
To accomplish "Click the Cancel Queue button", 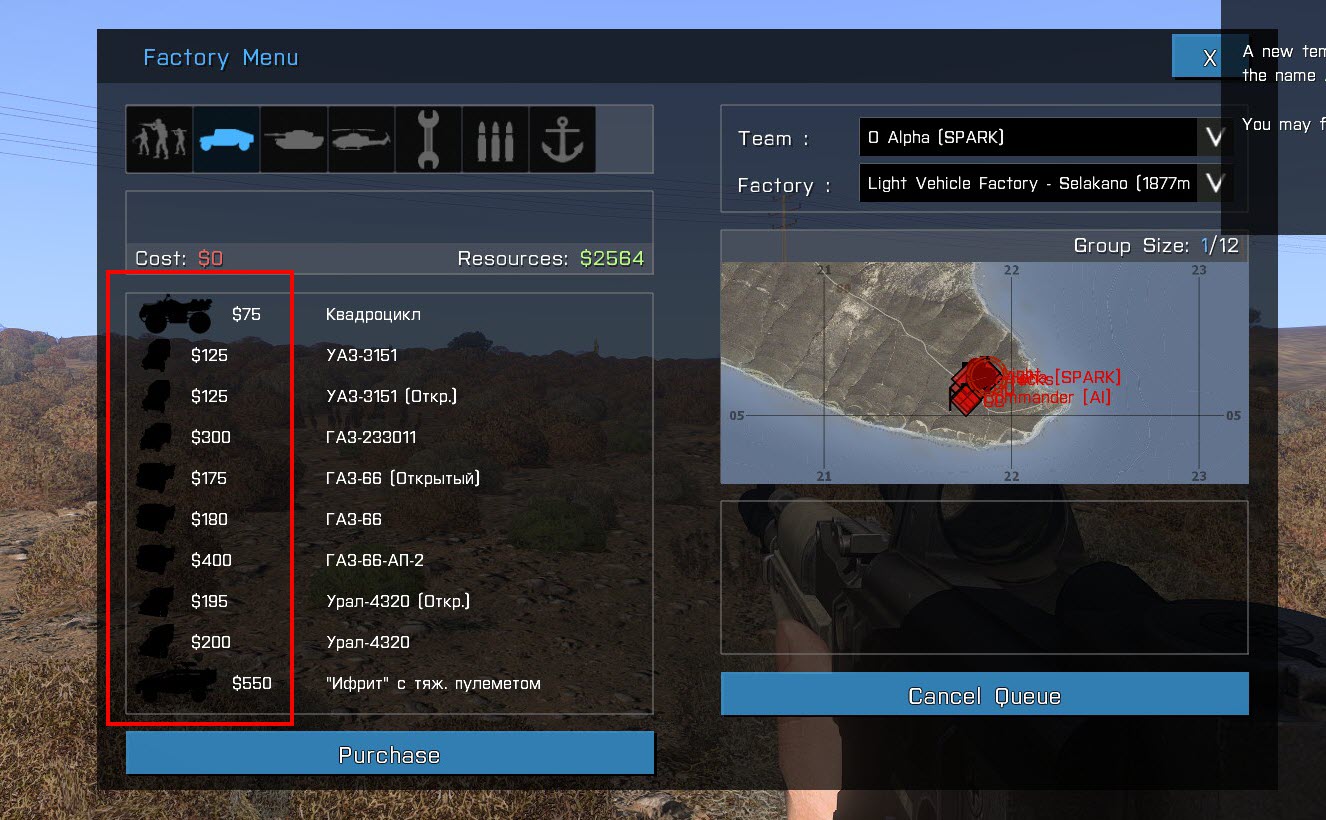I will coord(984,695).
